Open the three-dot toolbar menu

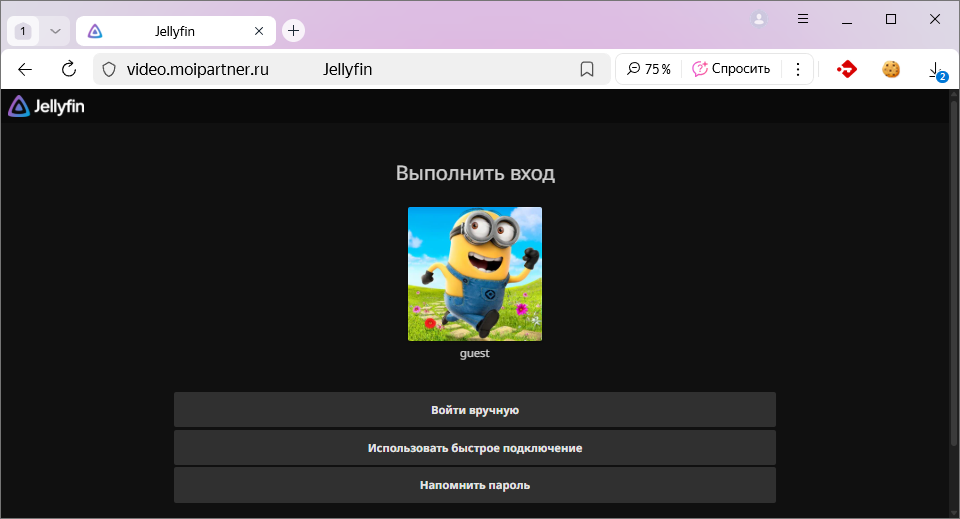[x=798, y=69]
